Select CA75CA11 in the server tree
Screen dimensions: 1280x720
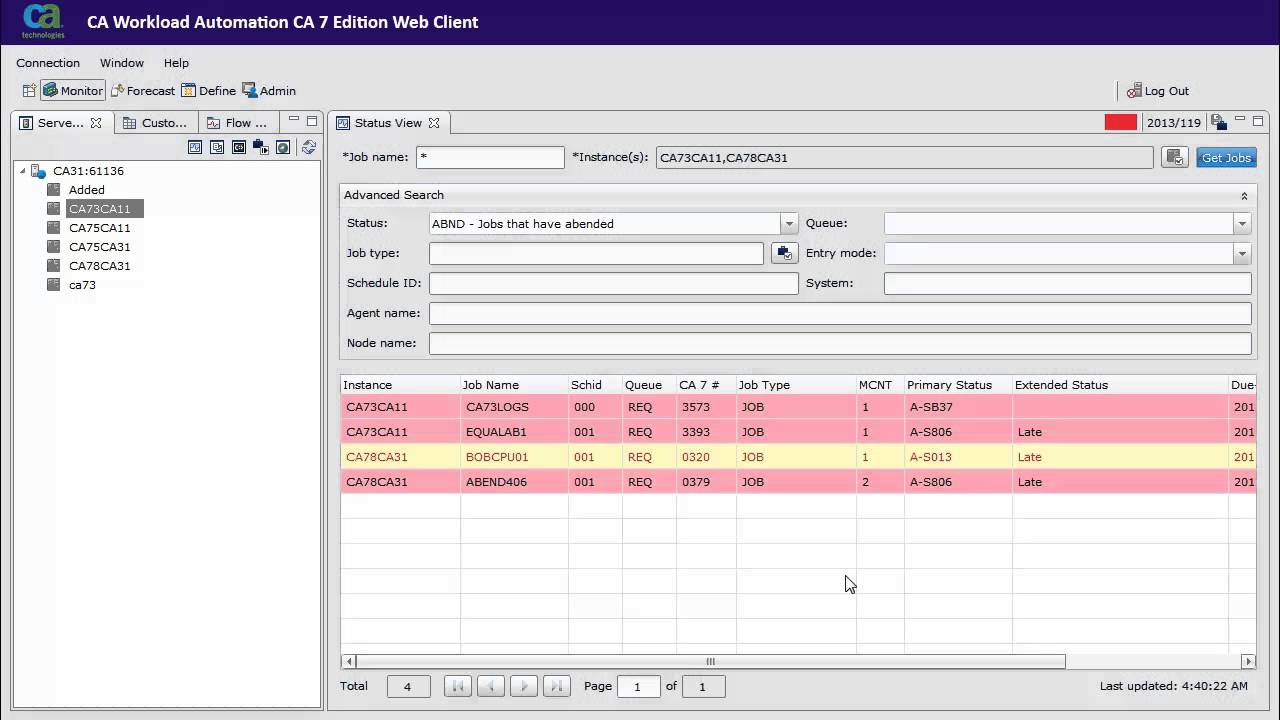(100, 228)
